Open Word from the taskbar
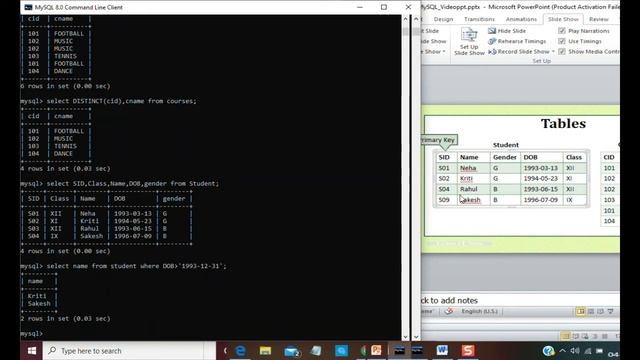The image size is (640, 360). point(442,350)
